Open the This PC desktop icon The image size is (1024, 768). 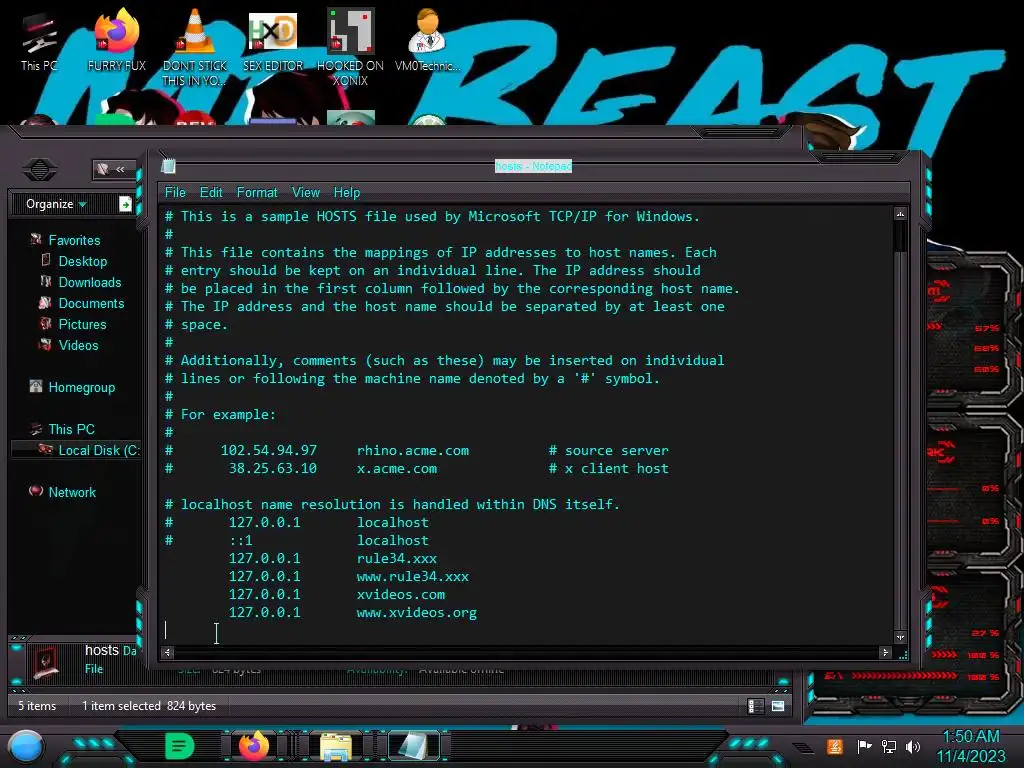tap(39, 40)
